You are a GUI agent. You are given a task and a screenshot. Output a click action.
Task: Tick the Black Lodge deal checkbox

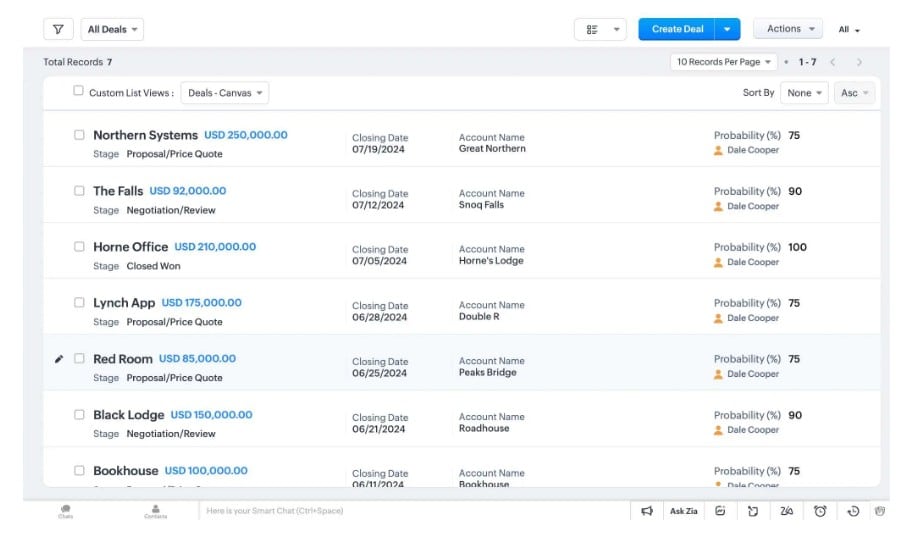coord(79,414)
